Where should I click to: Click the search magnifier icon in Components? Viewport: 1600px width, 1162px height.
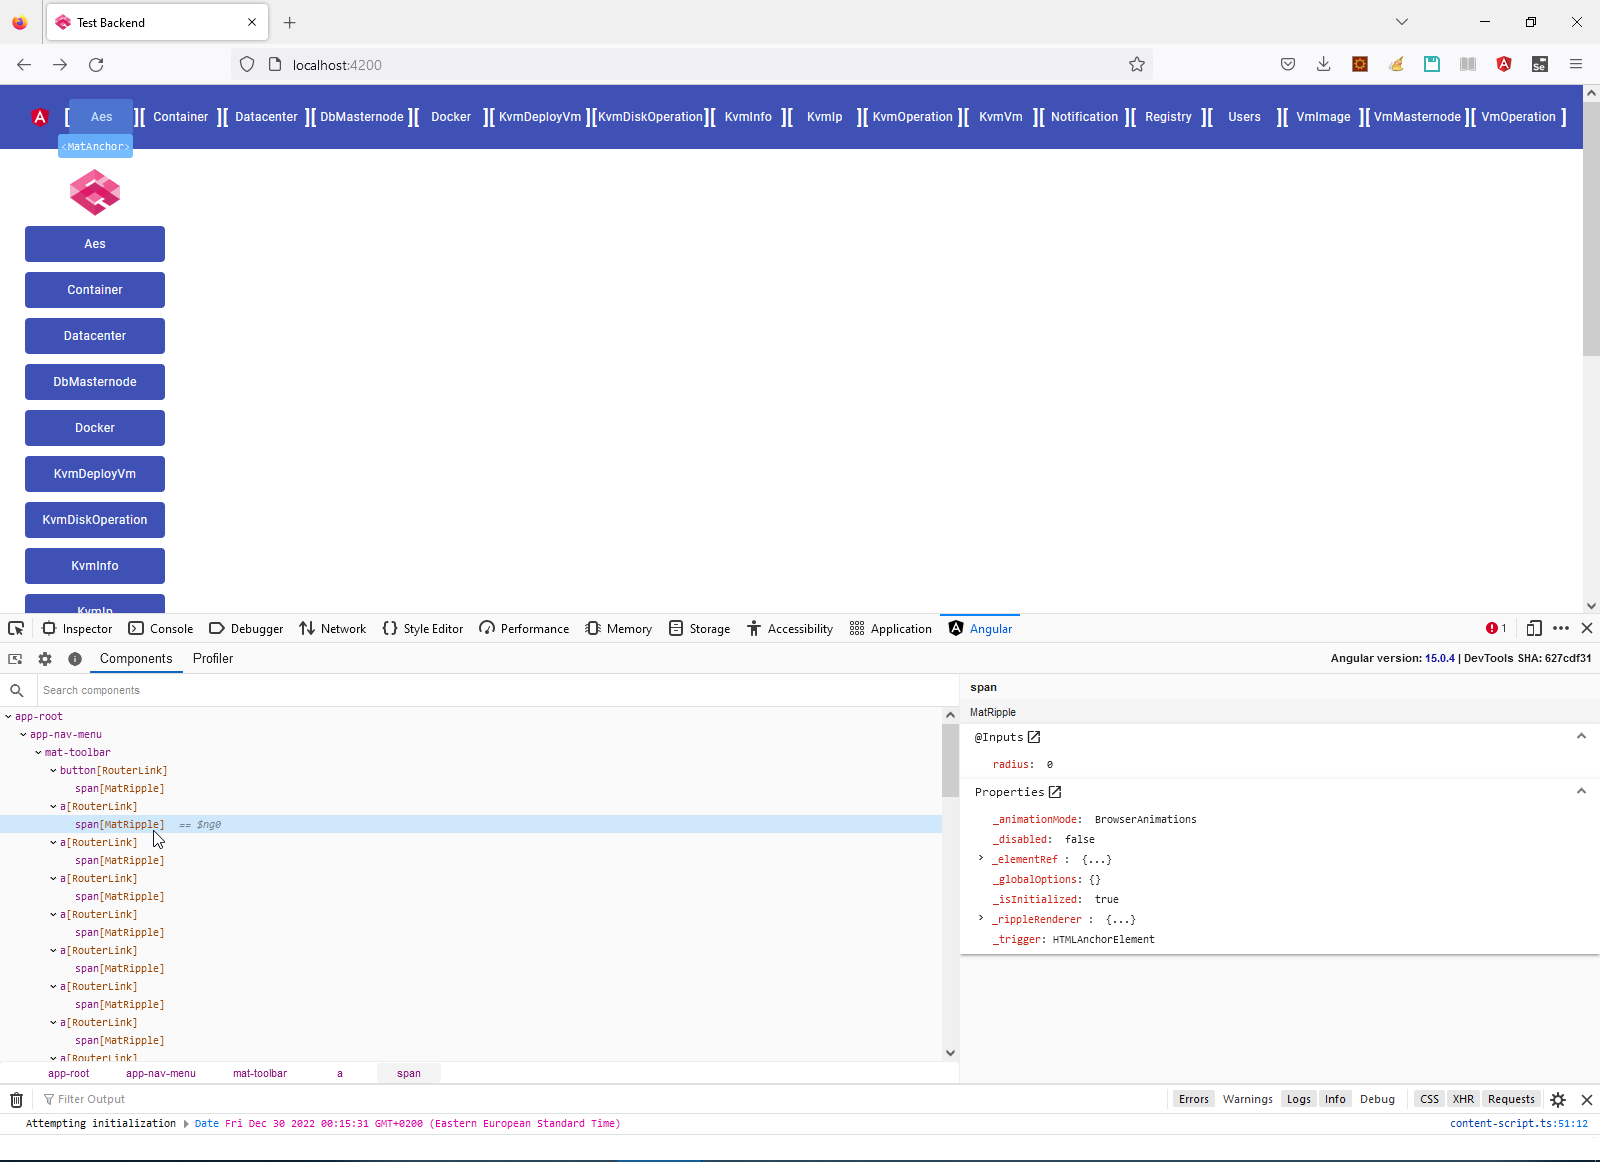point(17,690)
